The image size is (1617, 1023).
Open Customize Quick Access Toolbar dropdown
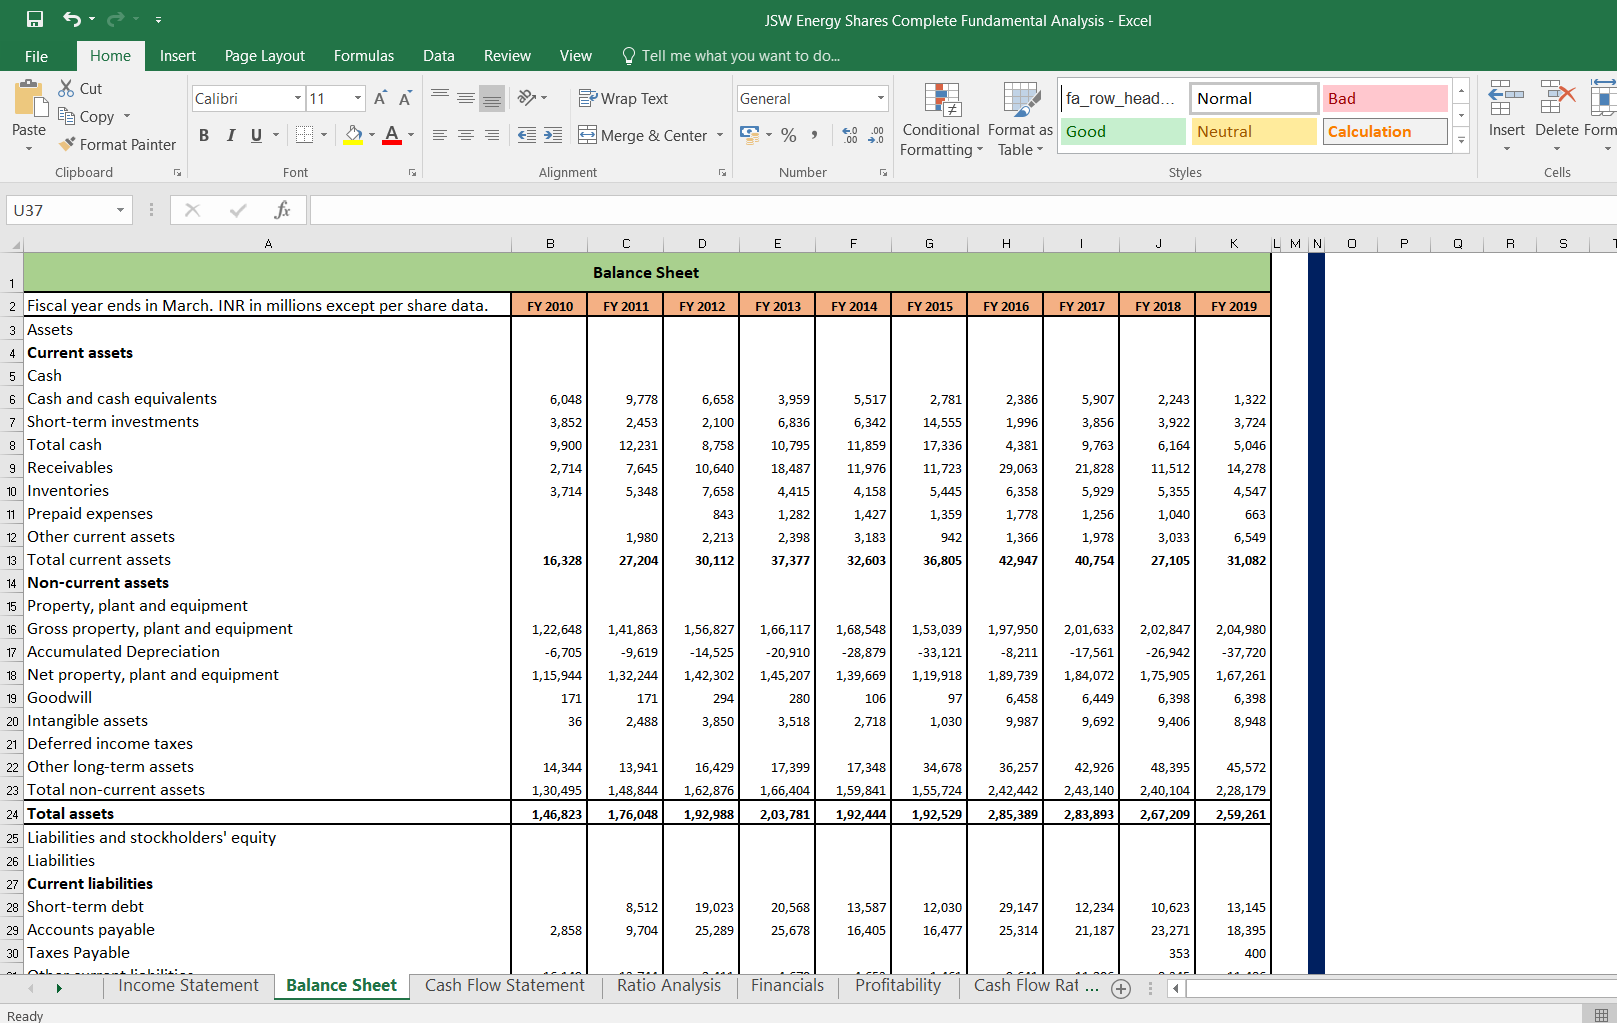tap(158, 20)
